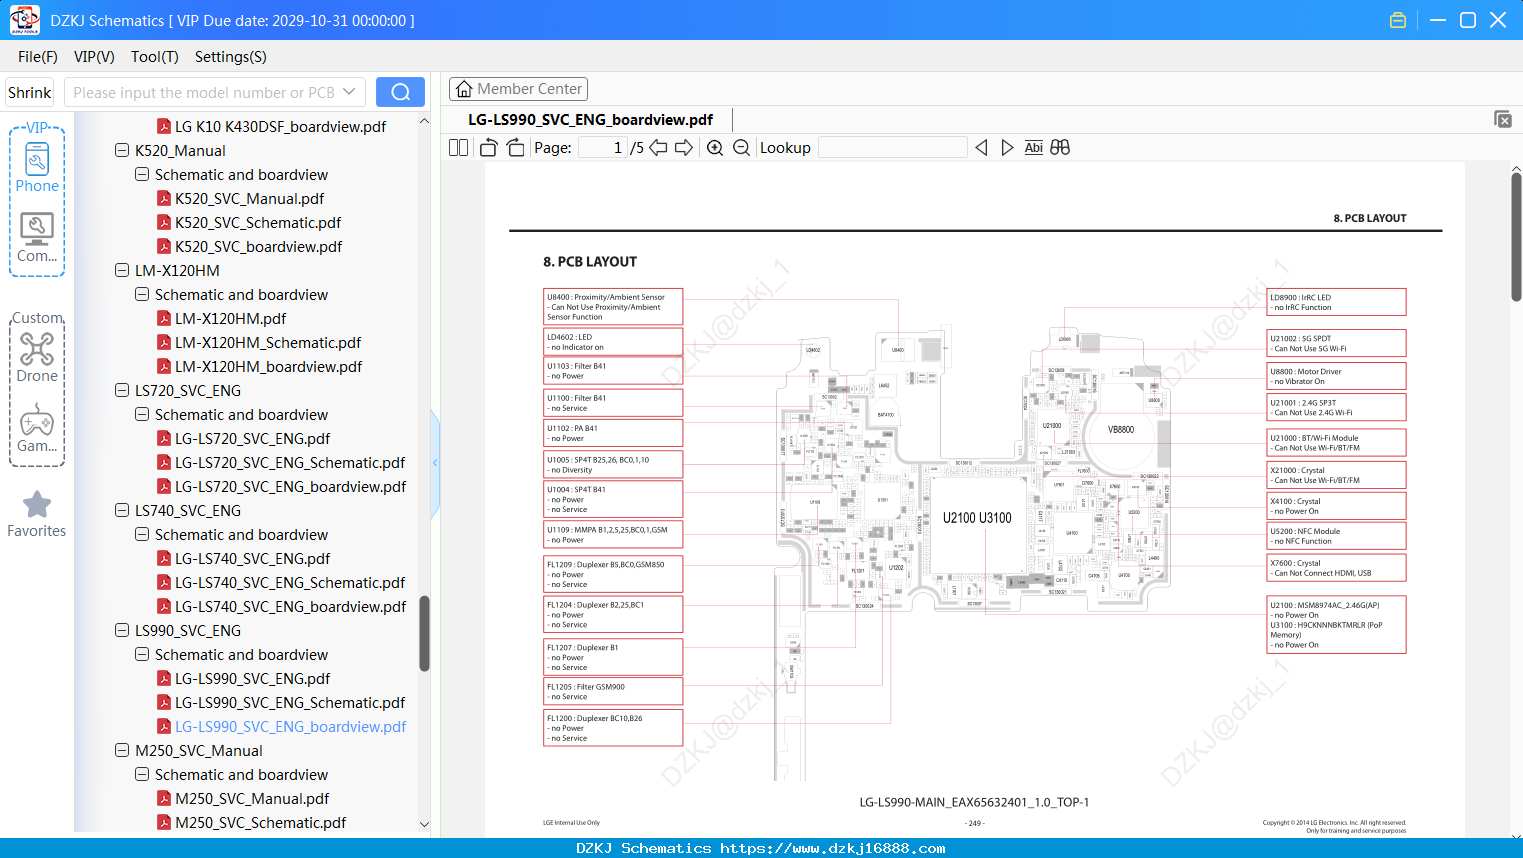Open K520_SVC_boardview.pdf
The width and height of the screenshot is (1523, 858).
pos(249,247)
